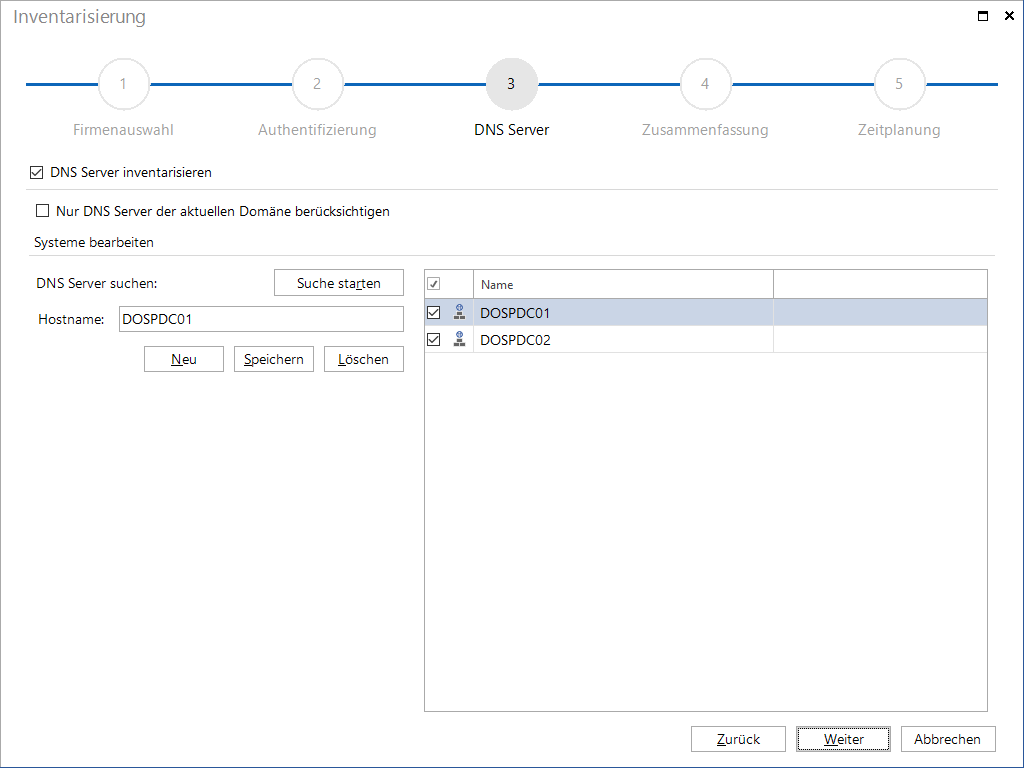Maximize the Inventarisierung window
This screenshot has width=1024, height=768.
(x=982, y=16)
